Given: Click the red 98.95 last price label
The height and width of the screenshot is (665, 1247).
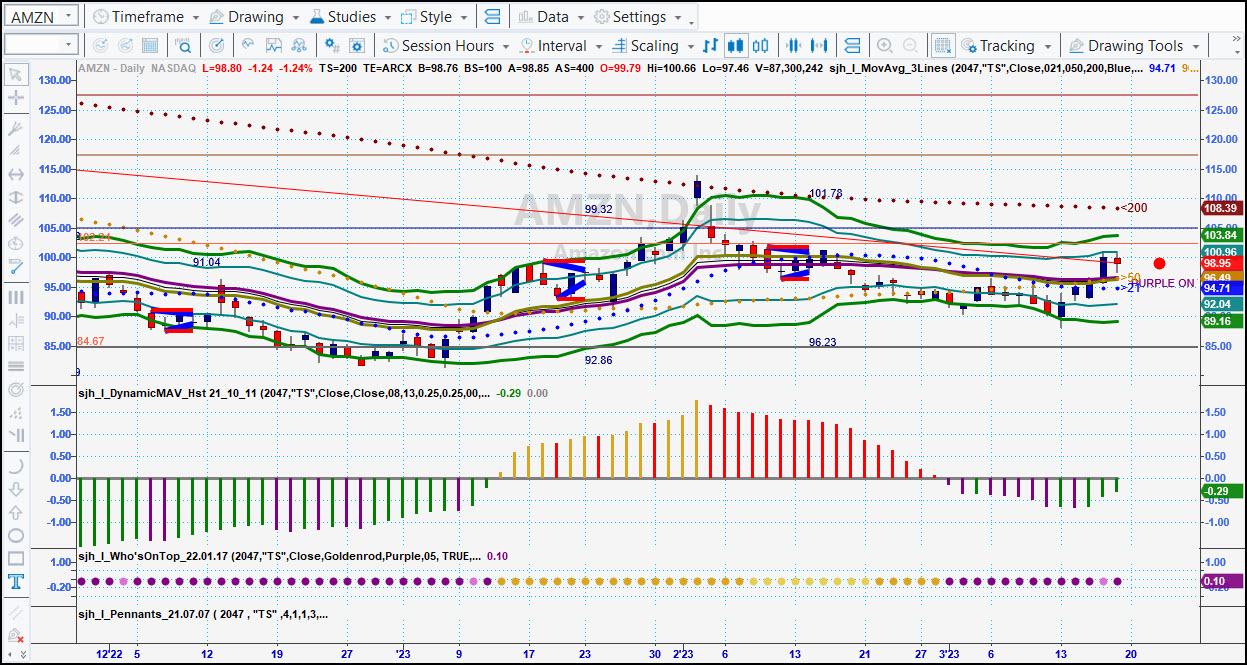Looking at the screenshot, I should coord(1221,264).
